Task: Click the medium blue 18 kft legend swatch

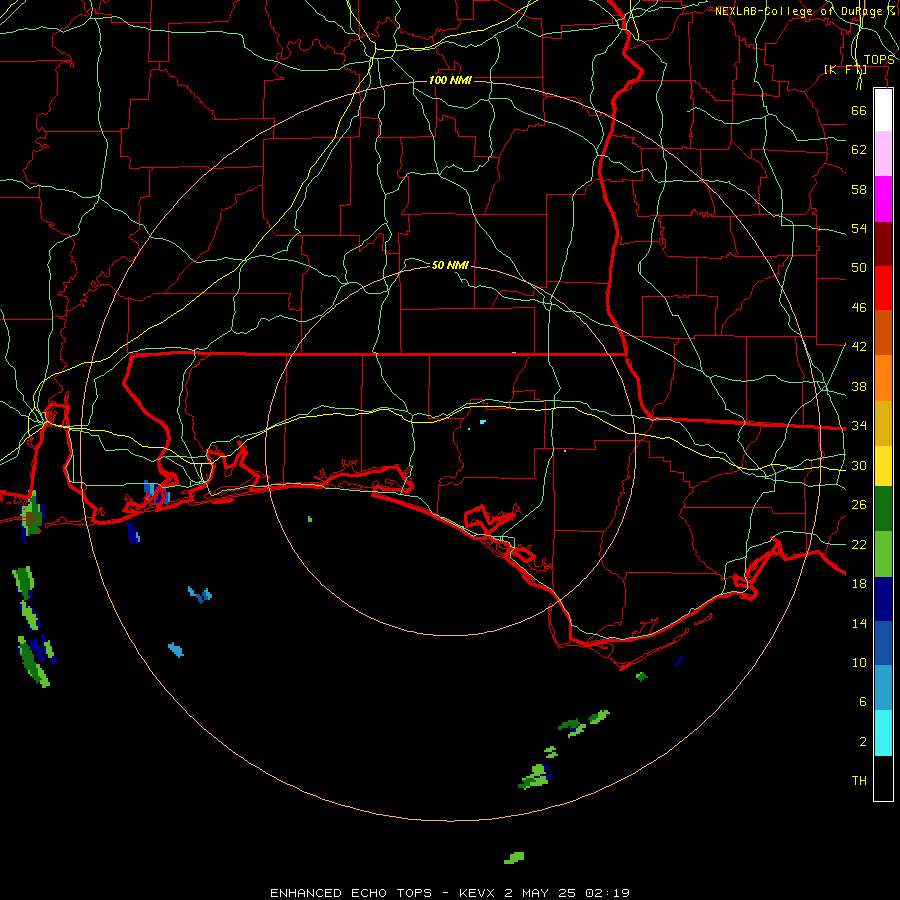Action: (x=883, y=643)
